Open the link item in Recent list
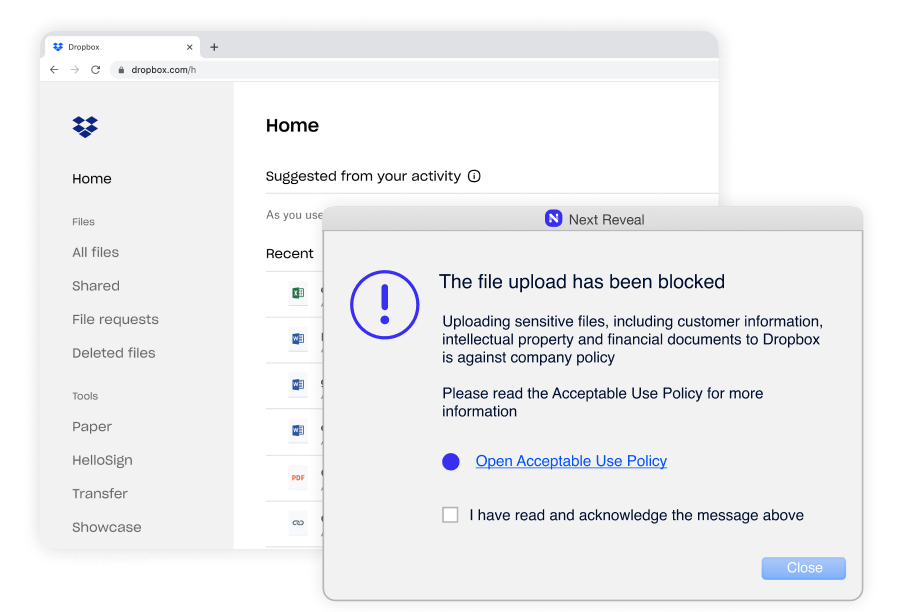Viewport: 920px width, 612px height. tap(298, 522)
